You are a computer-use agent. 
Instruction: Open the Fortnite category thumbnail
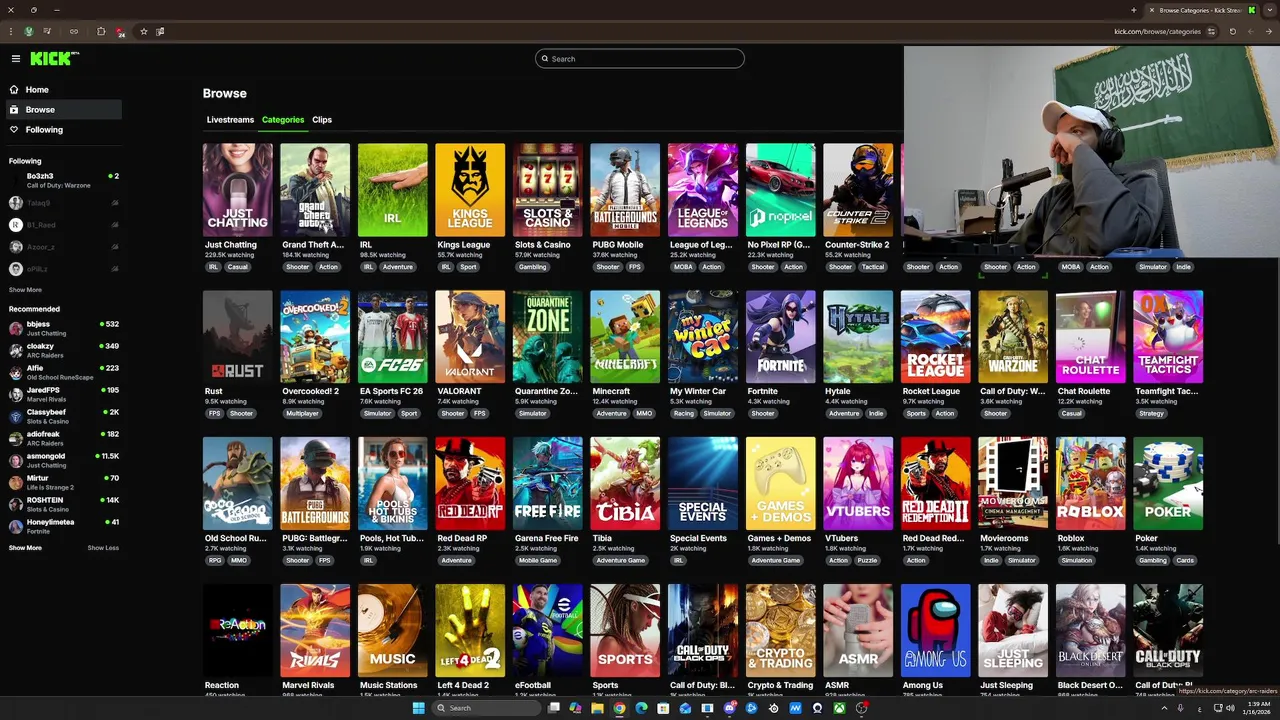(x=781, y=337)
